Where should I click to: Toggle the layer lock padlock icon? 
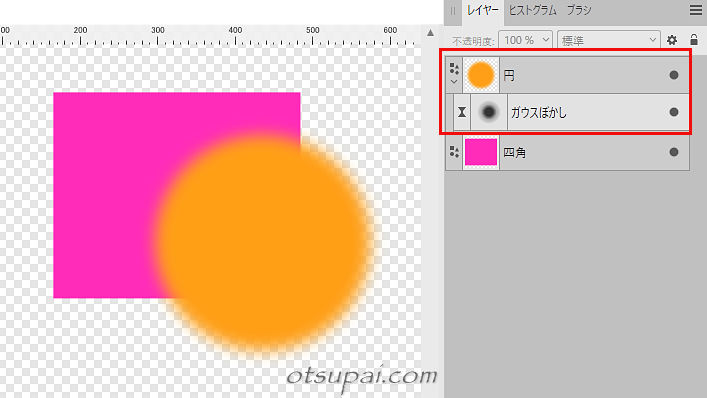(x=694, y=40)
